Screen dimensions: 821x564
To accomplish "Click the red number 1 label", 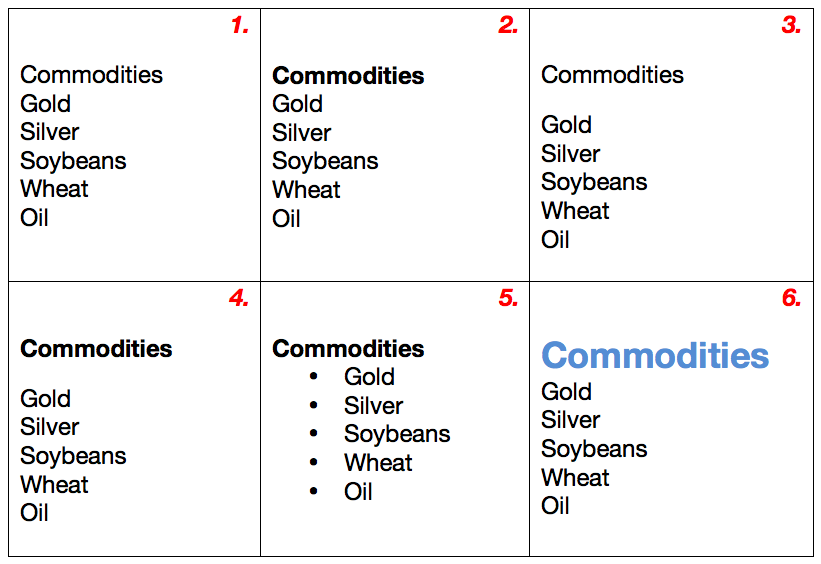I will click(239, 26).
